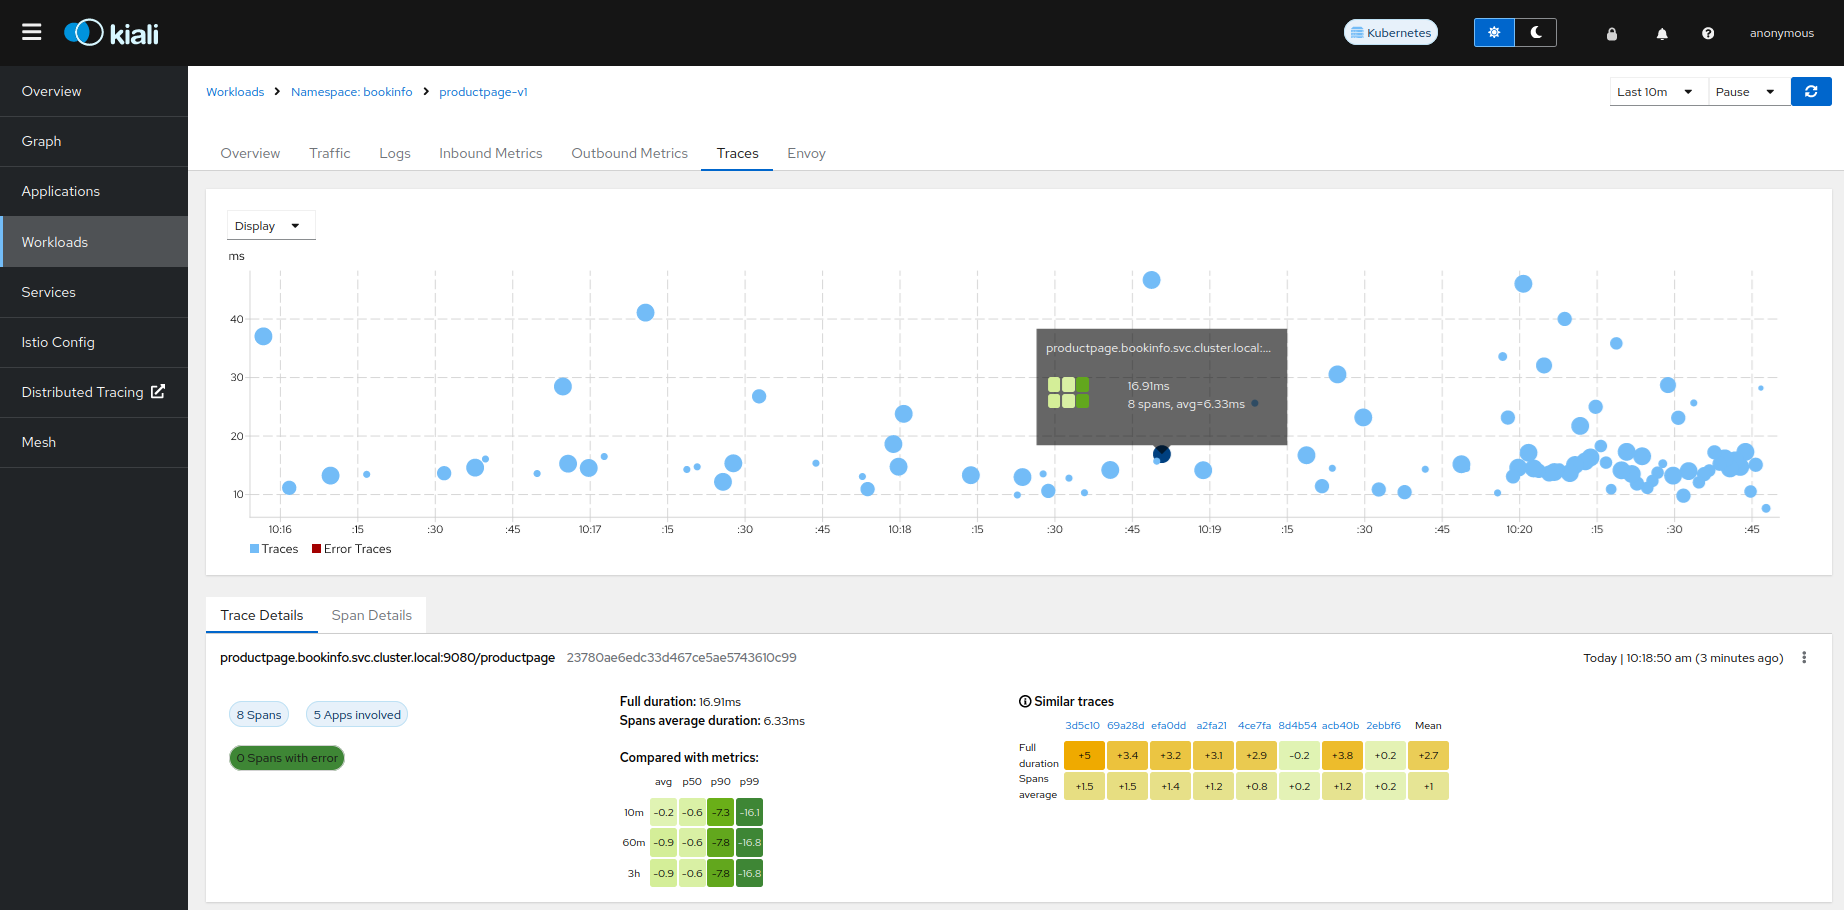The width and height of the screenshot is (1844, 910).
Task: Open the notifications bell
Action: [1661, 33]
